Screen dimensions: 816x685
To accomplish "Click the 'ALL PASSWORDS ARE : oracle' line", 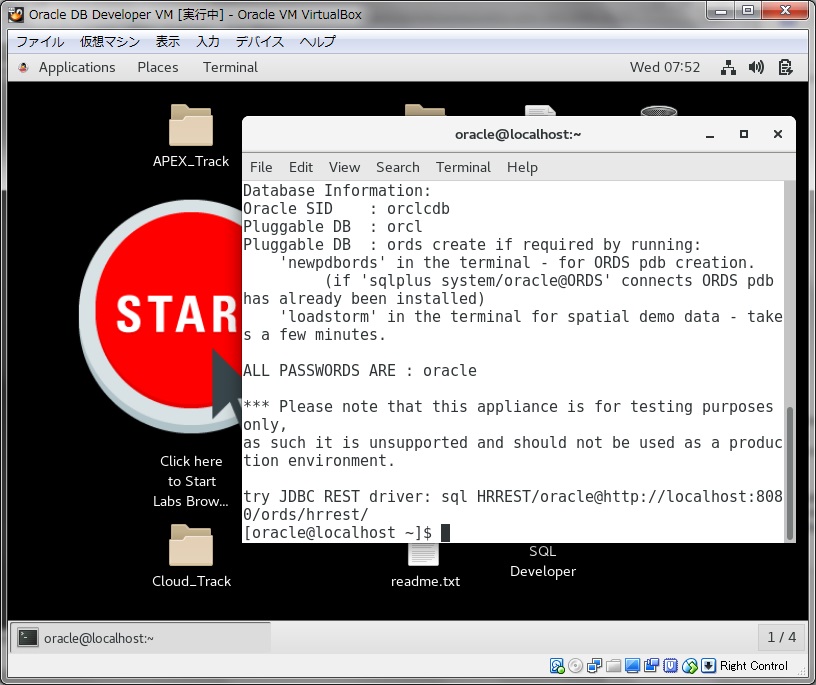I will pos(360,371).
